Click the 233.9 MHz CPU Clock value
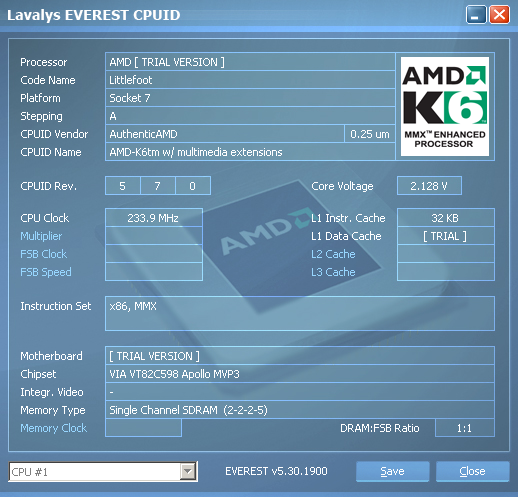 coord(154,218)
